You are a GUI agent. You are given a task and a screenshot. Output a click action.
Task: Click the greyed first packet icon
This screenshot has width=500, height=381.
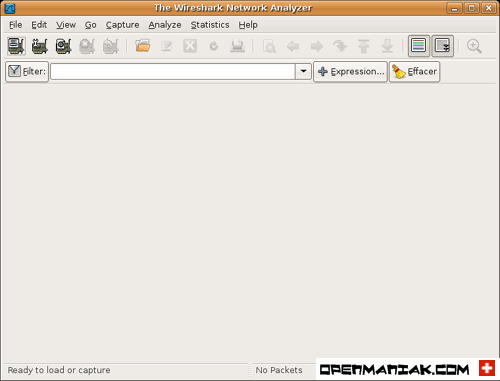364,46
